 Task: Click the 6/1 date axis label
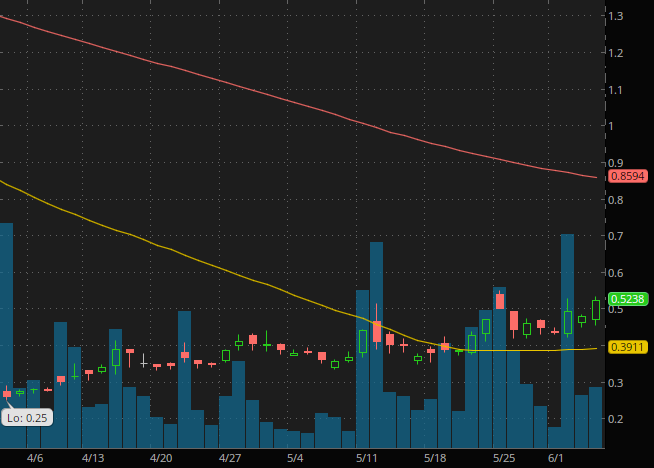coord(555,458)
